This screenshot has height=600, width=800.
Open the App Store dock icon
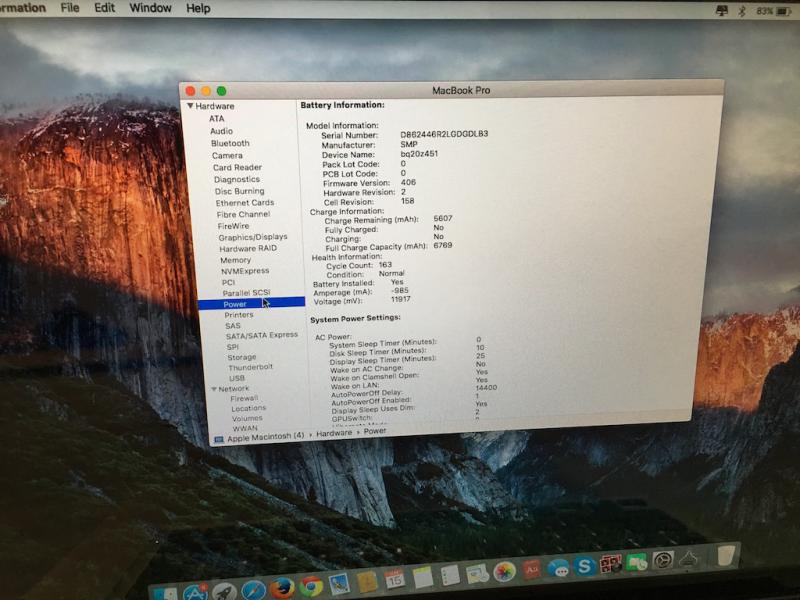(196, 591)
